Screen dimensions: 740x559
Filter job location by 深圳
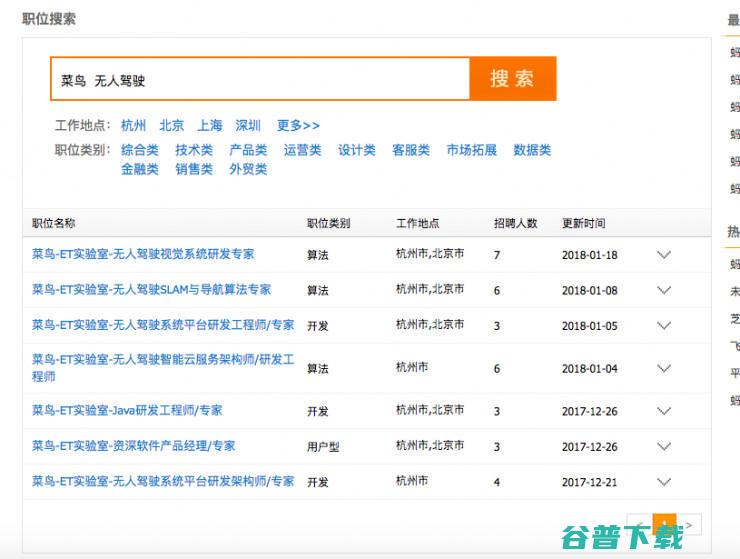pyautogui.click(x=248, y=126)
